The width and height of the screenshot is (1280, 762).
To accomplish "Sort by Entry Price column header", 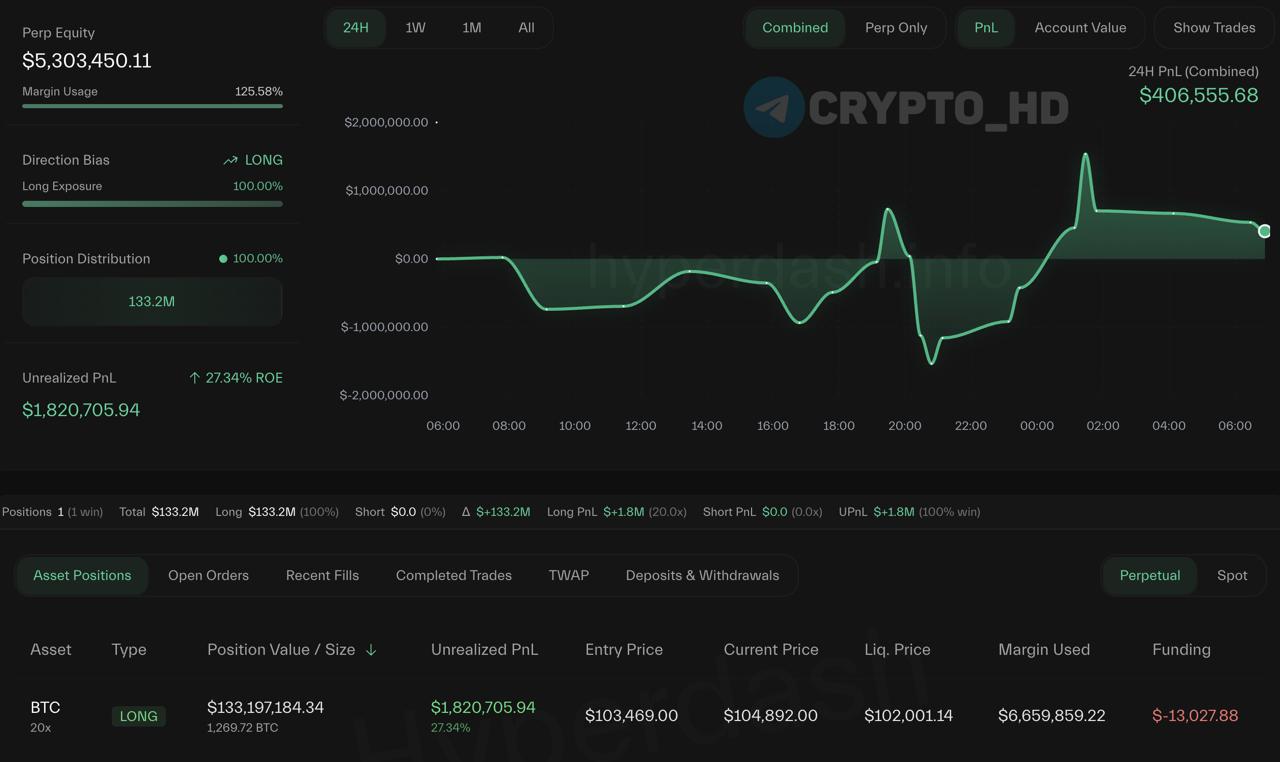I will tap(624, 650).
